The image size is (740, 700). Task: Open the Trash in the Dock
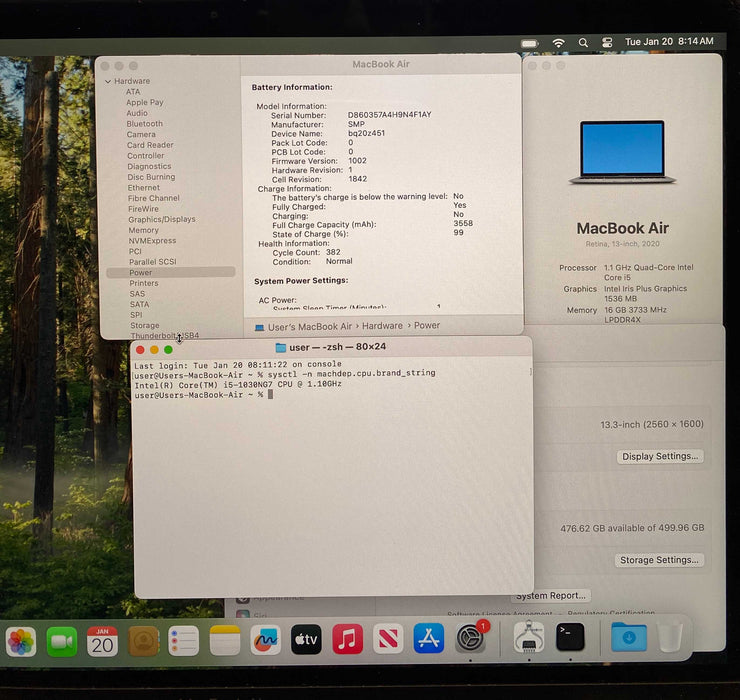[670, 637]
